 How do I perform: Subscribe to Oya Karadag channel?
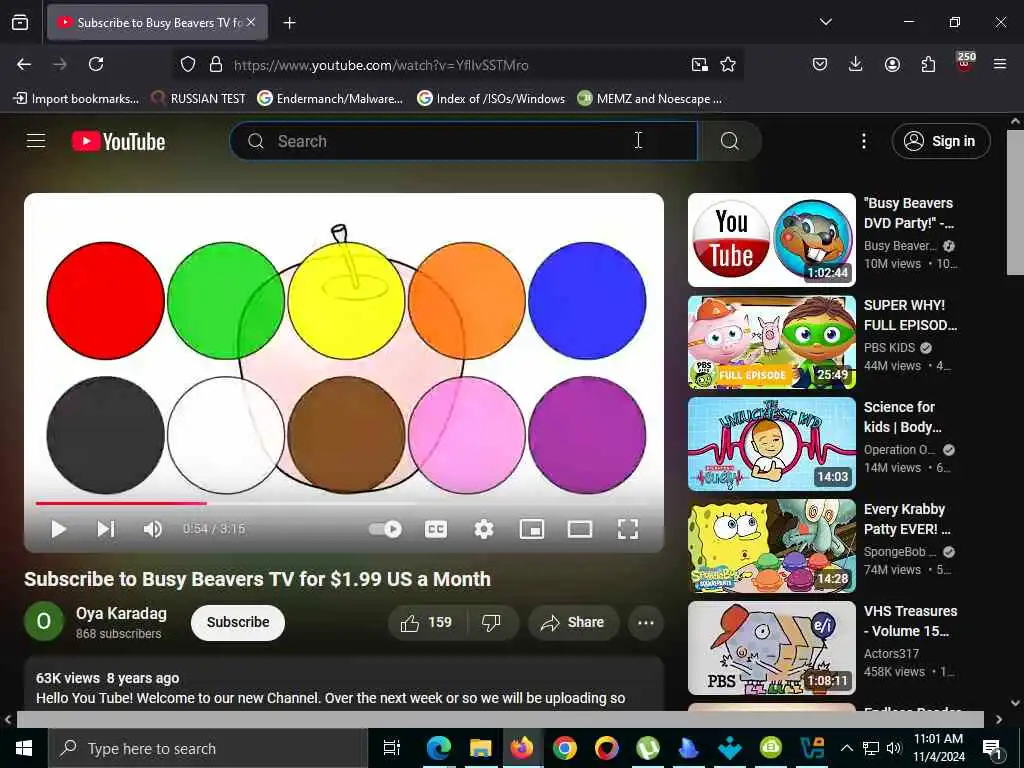coord(238,622)
